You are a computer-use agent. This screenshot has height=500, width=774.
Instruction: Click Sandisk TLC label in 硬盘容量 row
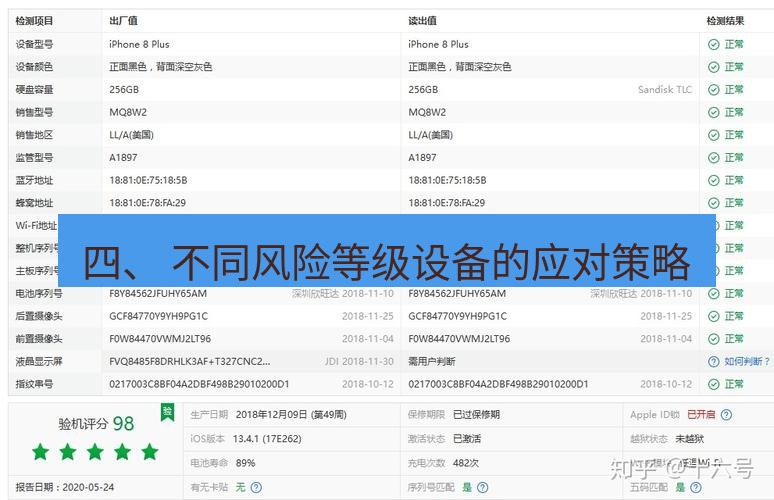pos(664,90)
